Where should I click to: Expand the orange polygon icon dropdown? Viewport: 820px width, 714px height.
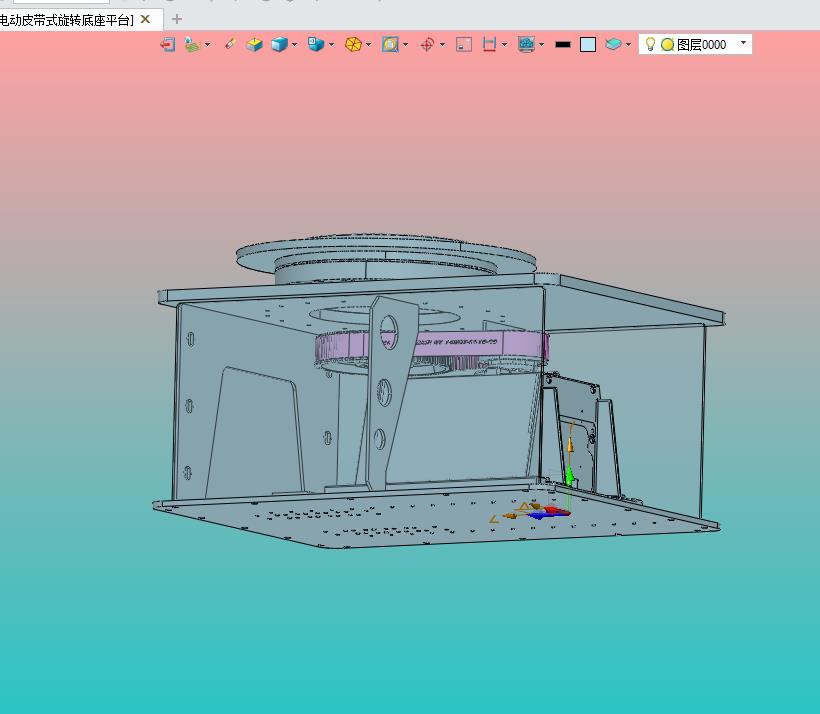(369, 44)
